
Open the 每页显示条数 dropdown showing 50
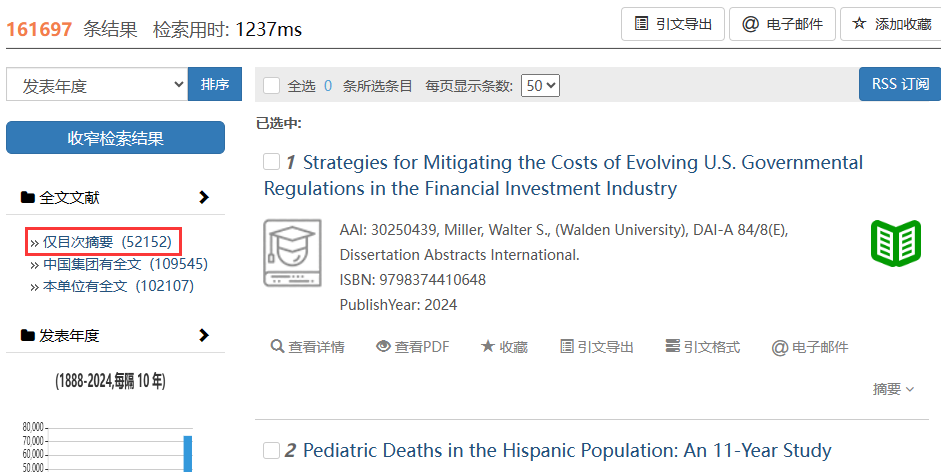541,86
